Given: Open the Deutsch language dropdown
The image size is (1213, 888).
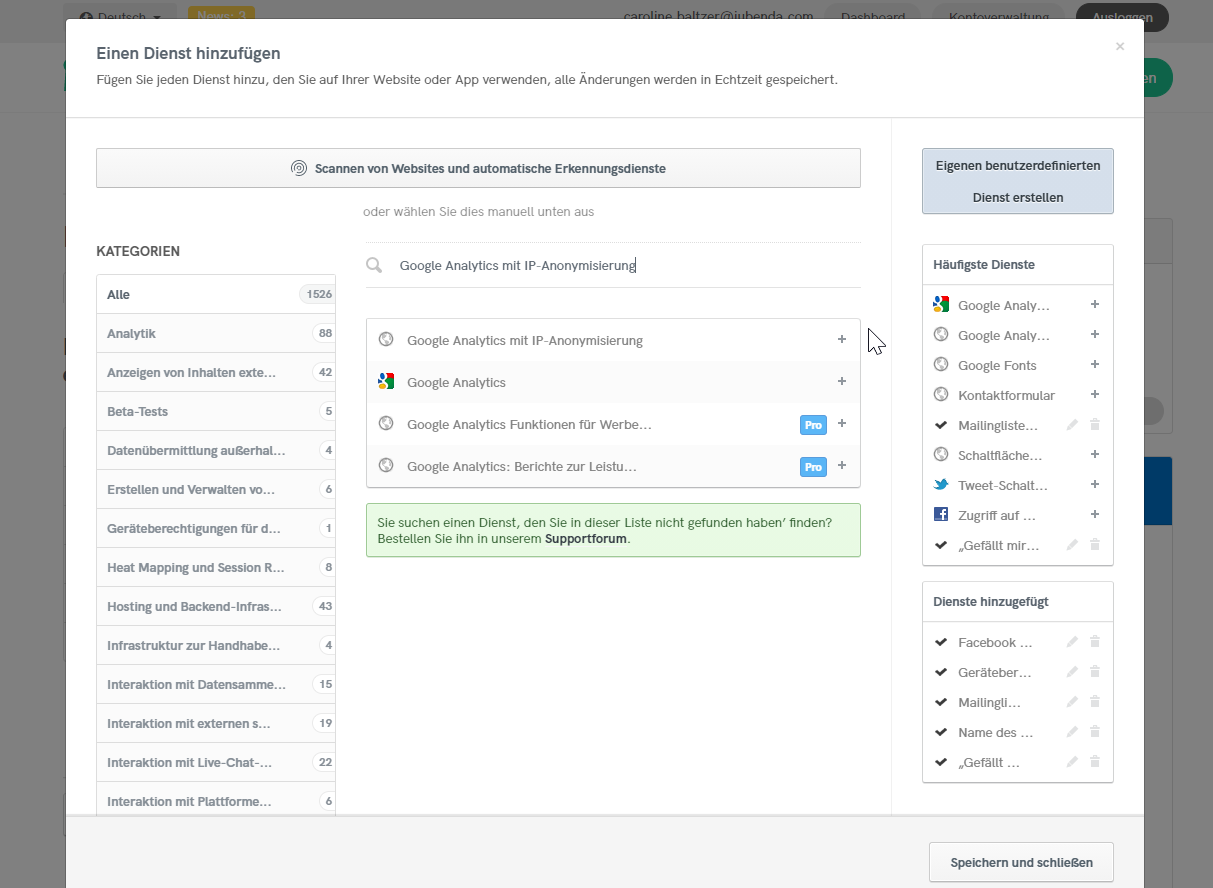Looking at the screenshot, I should tap(119, 16).
